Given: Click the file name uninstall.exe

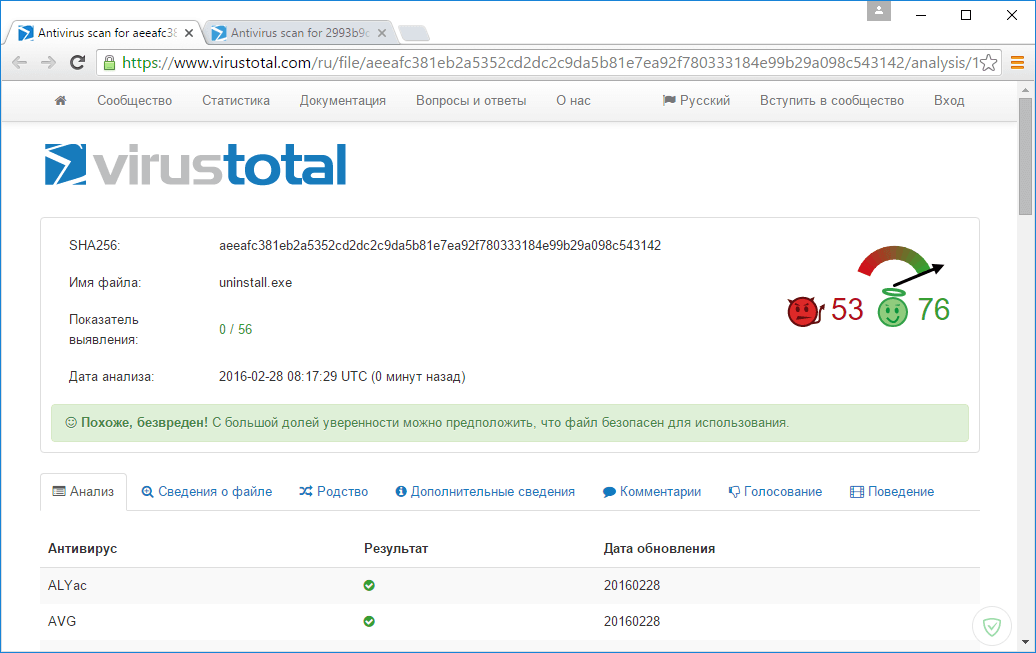Looking at the screenshot, I should pyautogui.click(x=256, y=283).
